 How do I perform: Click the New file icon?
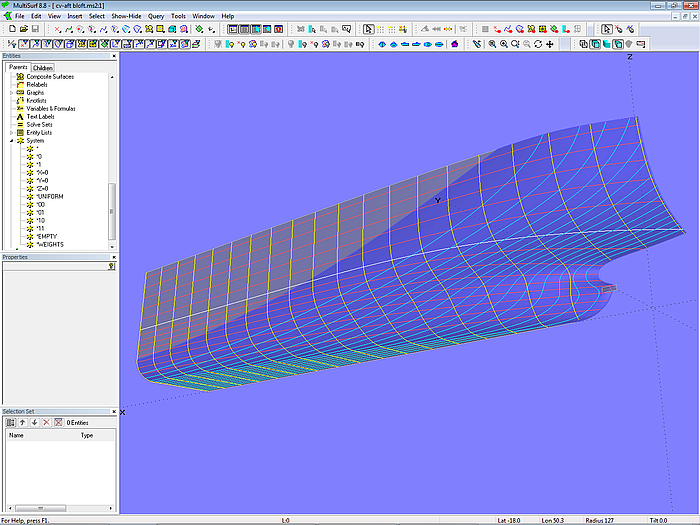click(x=10, y=29)
